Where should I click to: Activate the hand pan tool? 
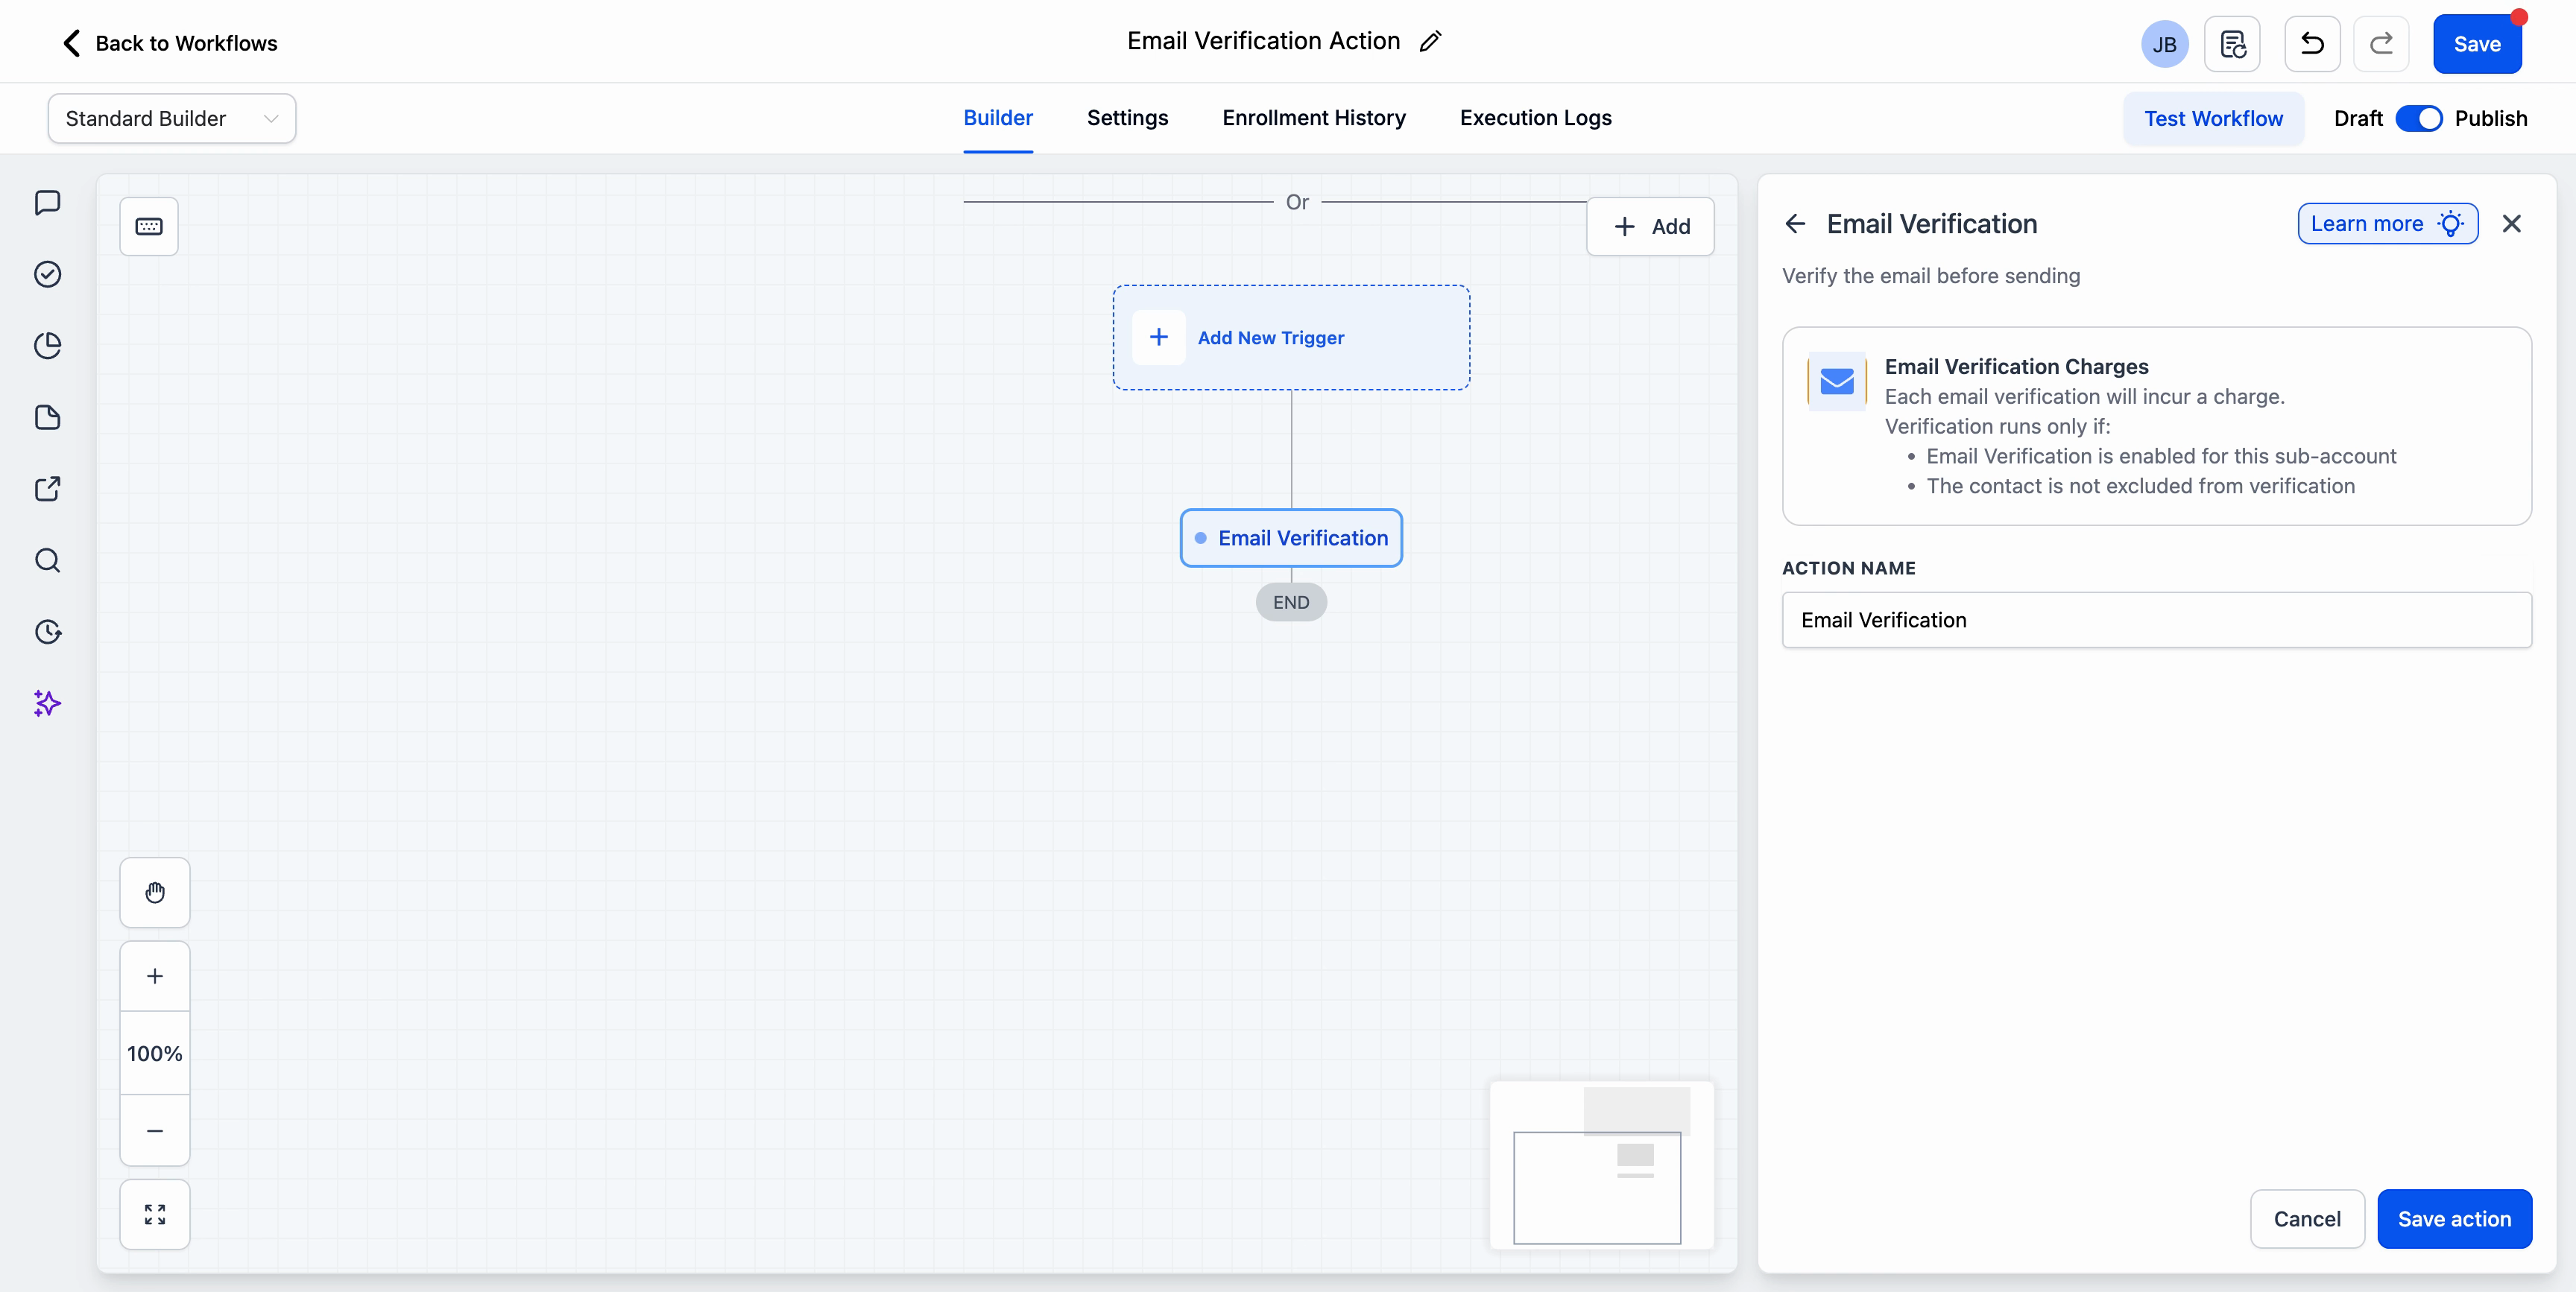click(154, 892)
